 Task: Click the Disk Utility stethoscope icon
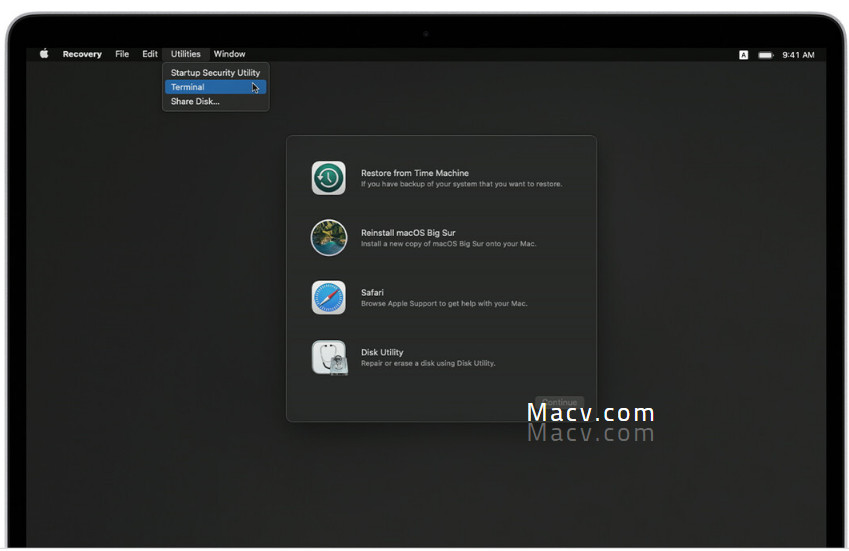pyautogui.click(x=329, y=357)
